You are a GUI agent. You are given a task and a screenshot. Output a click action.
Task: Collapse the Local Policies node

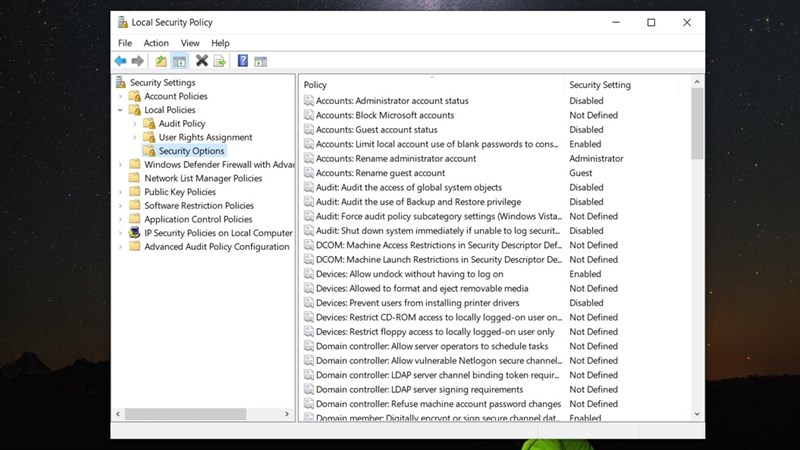point(121,110)
